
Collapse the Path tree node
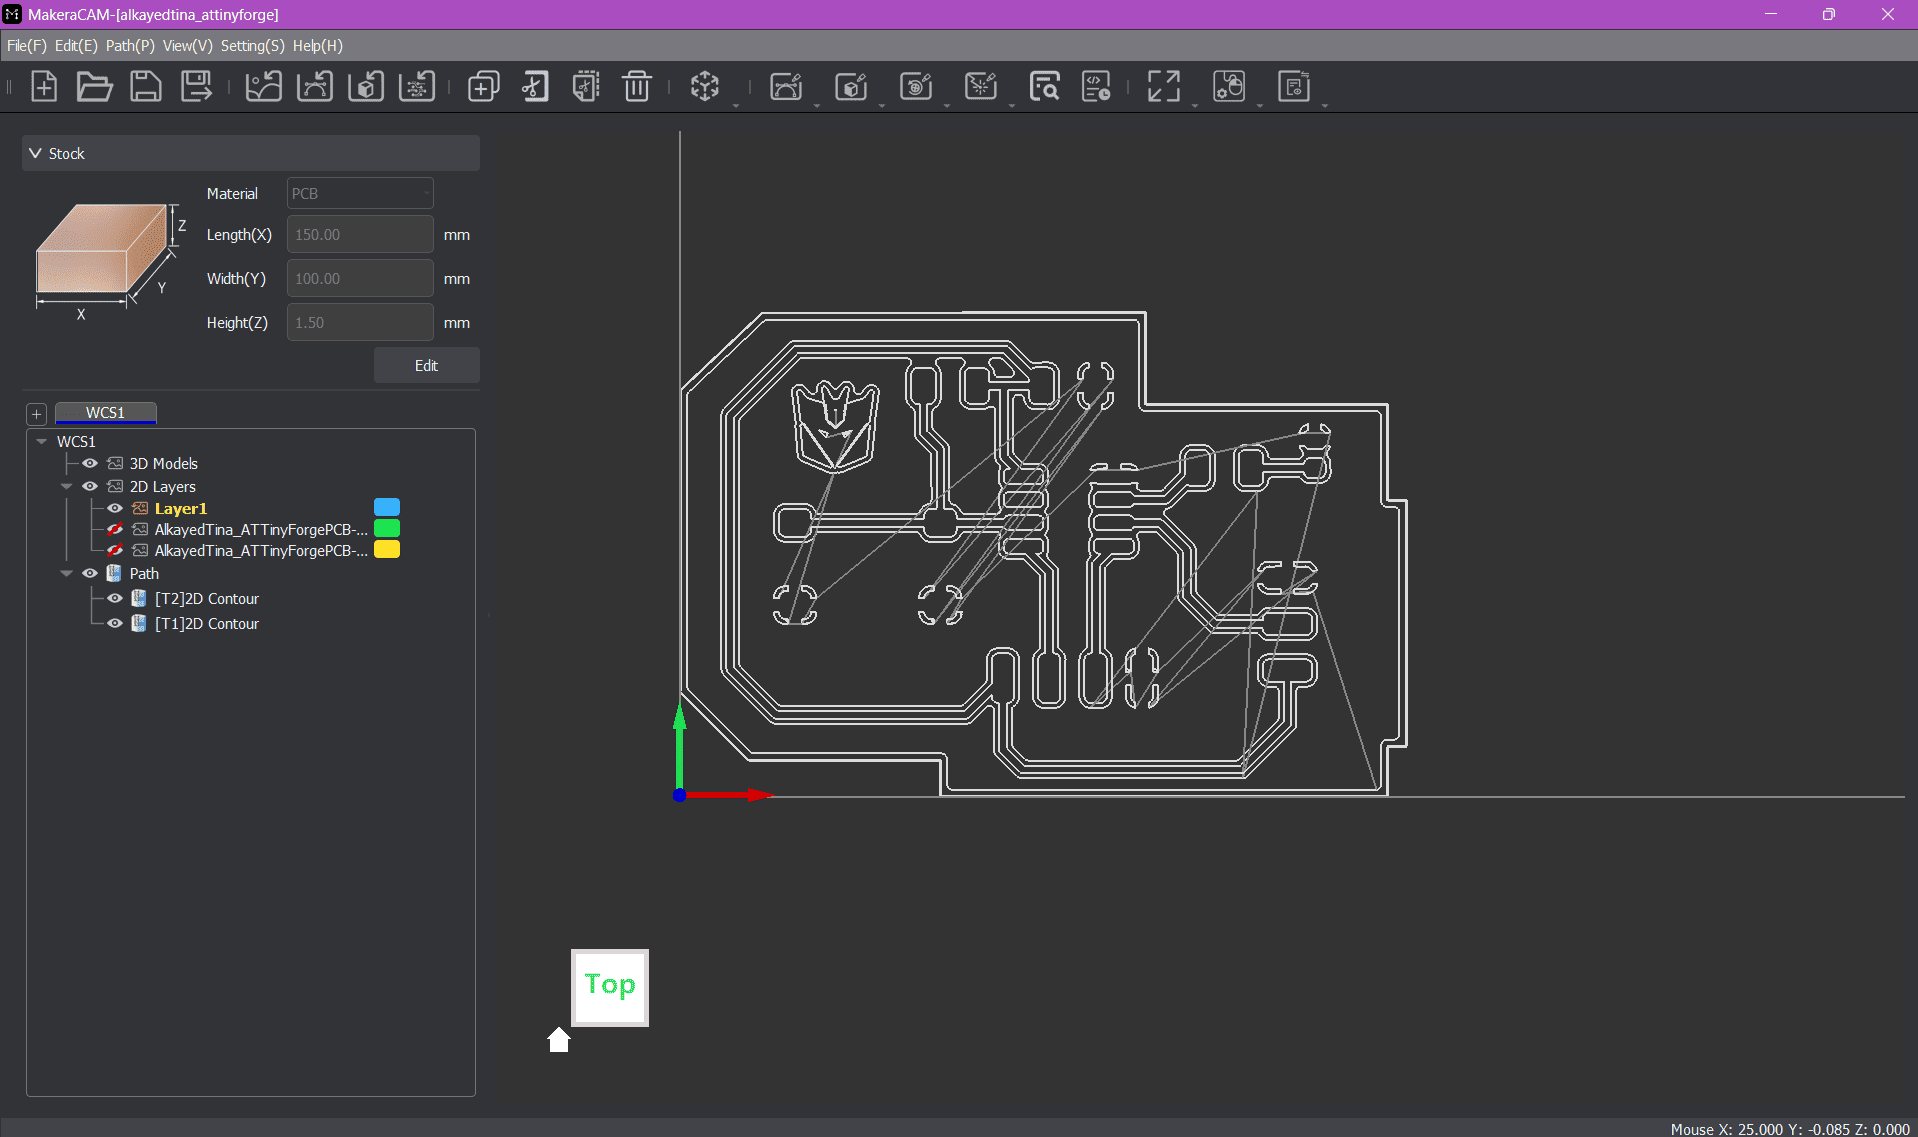pyautogui.click(x=66, y=573)
